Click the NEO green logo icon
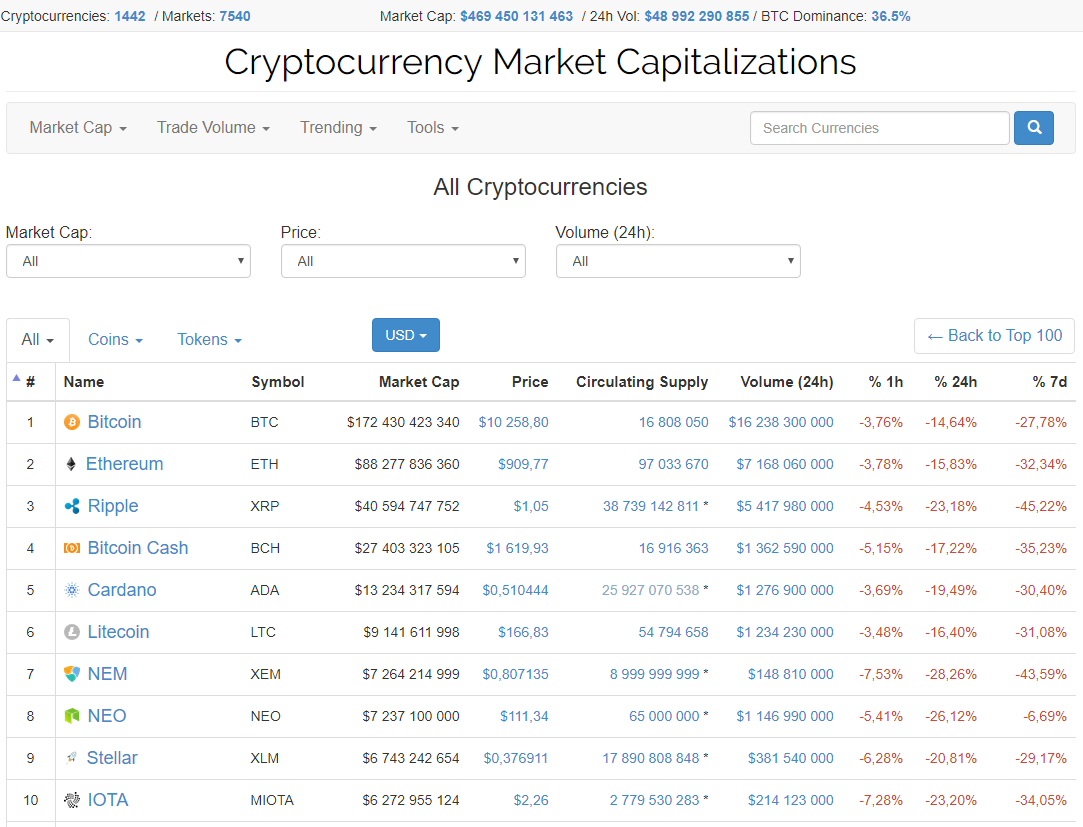The width and height of the screenshot is (1083, 827). pyautogui.click(x=71, y=716)
